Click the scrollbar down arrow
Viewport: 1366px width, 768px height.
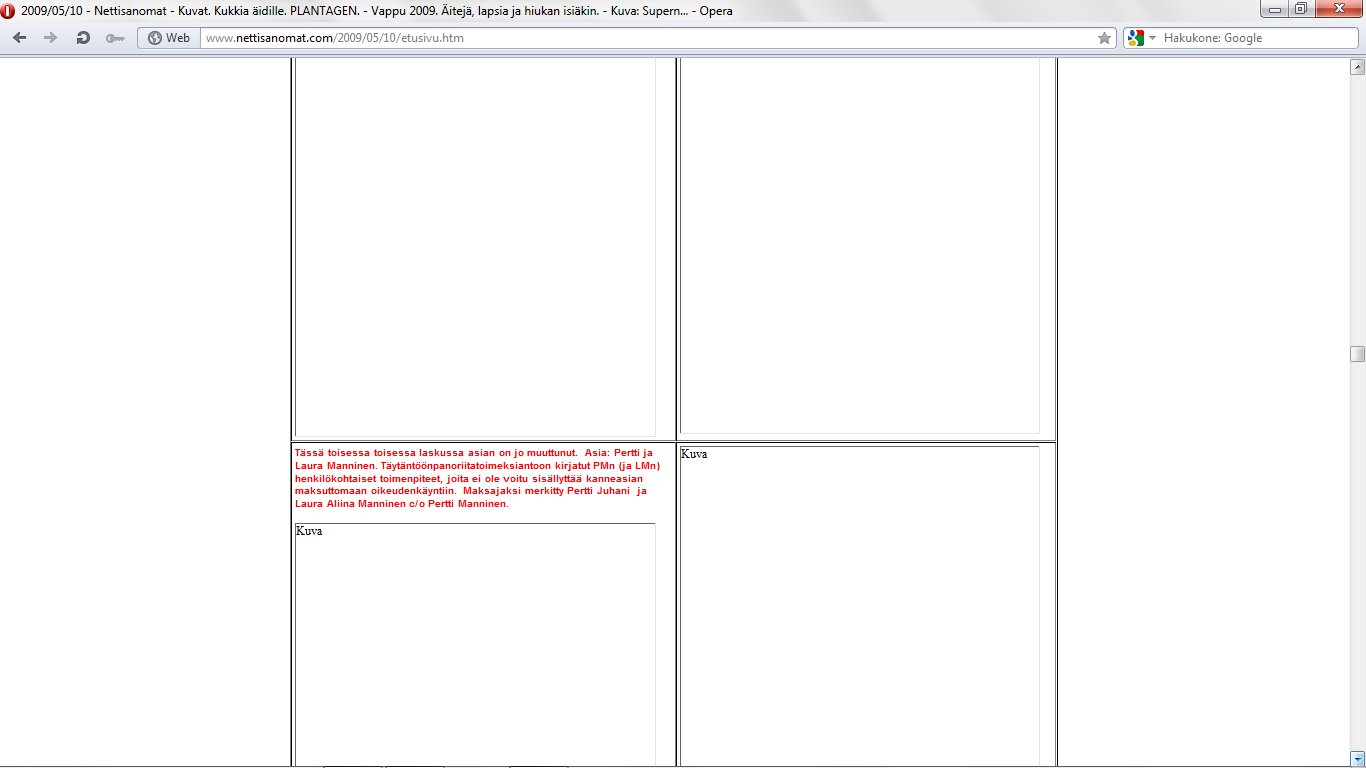pos(1357,758)
